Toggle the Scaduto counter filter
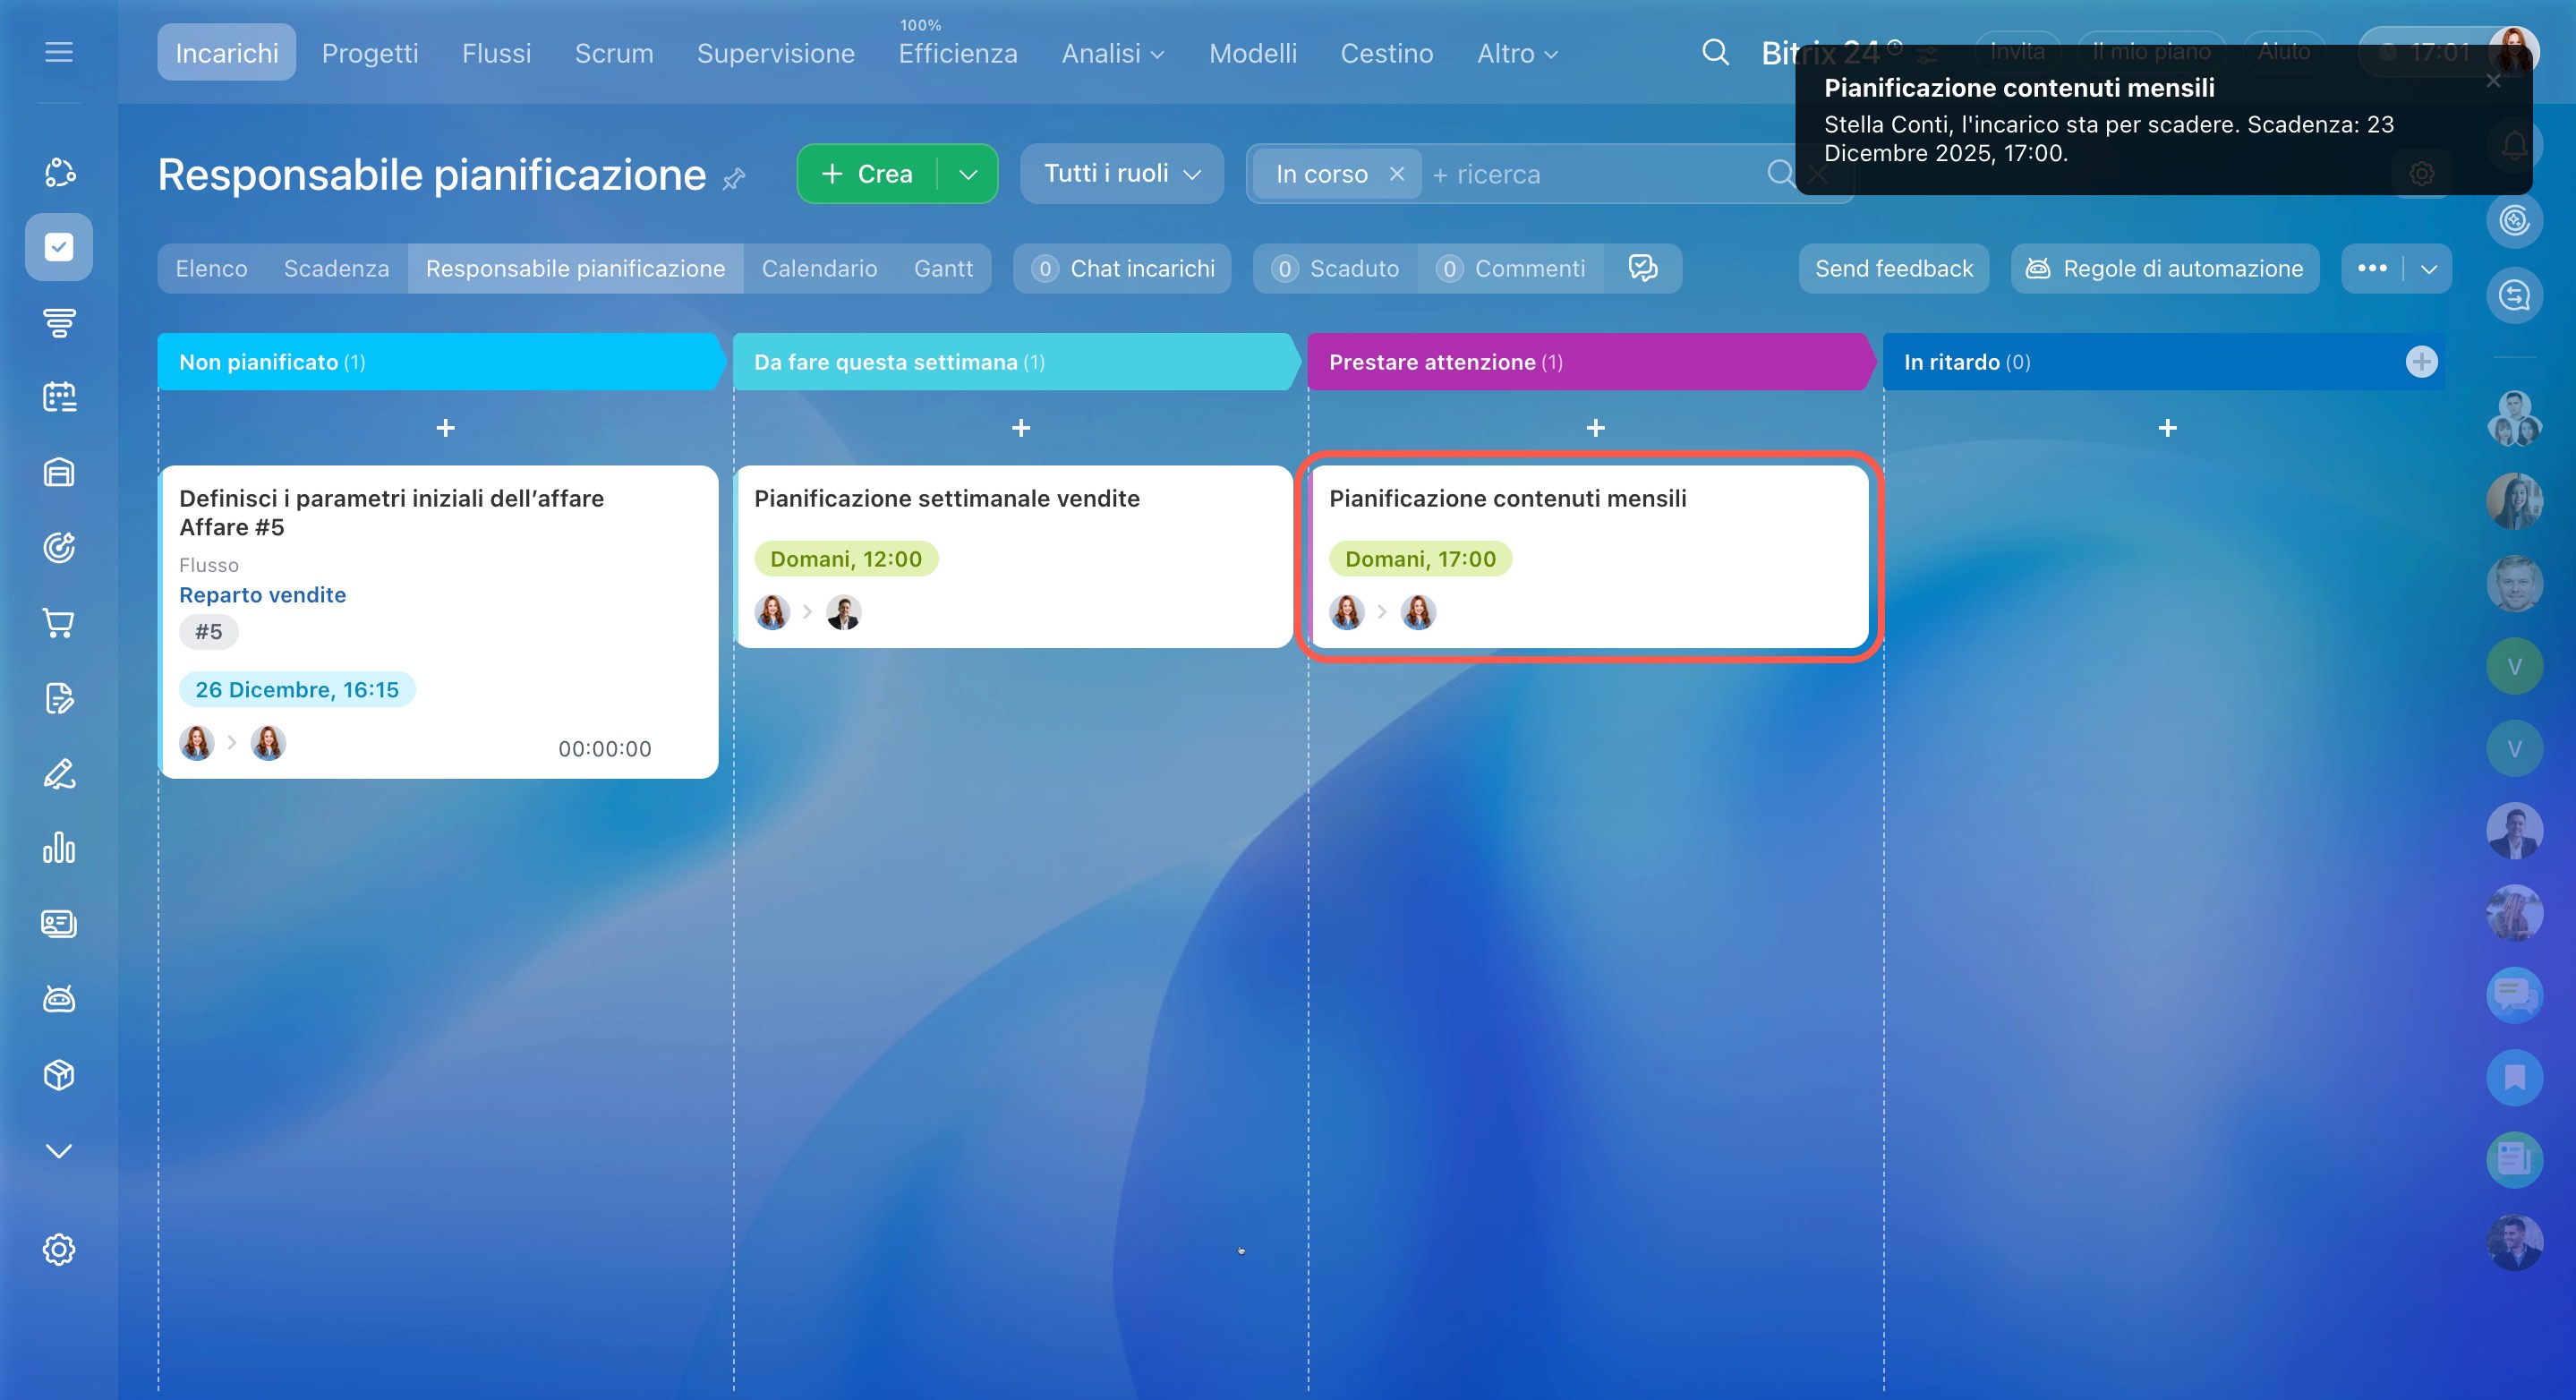Screen dimensions: 2576x1400 coord(1335,268)
